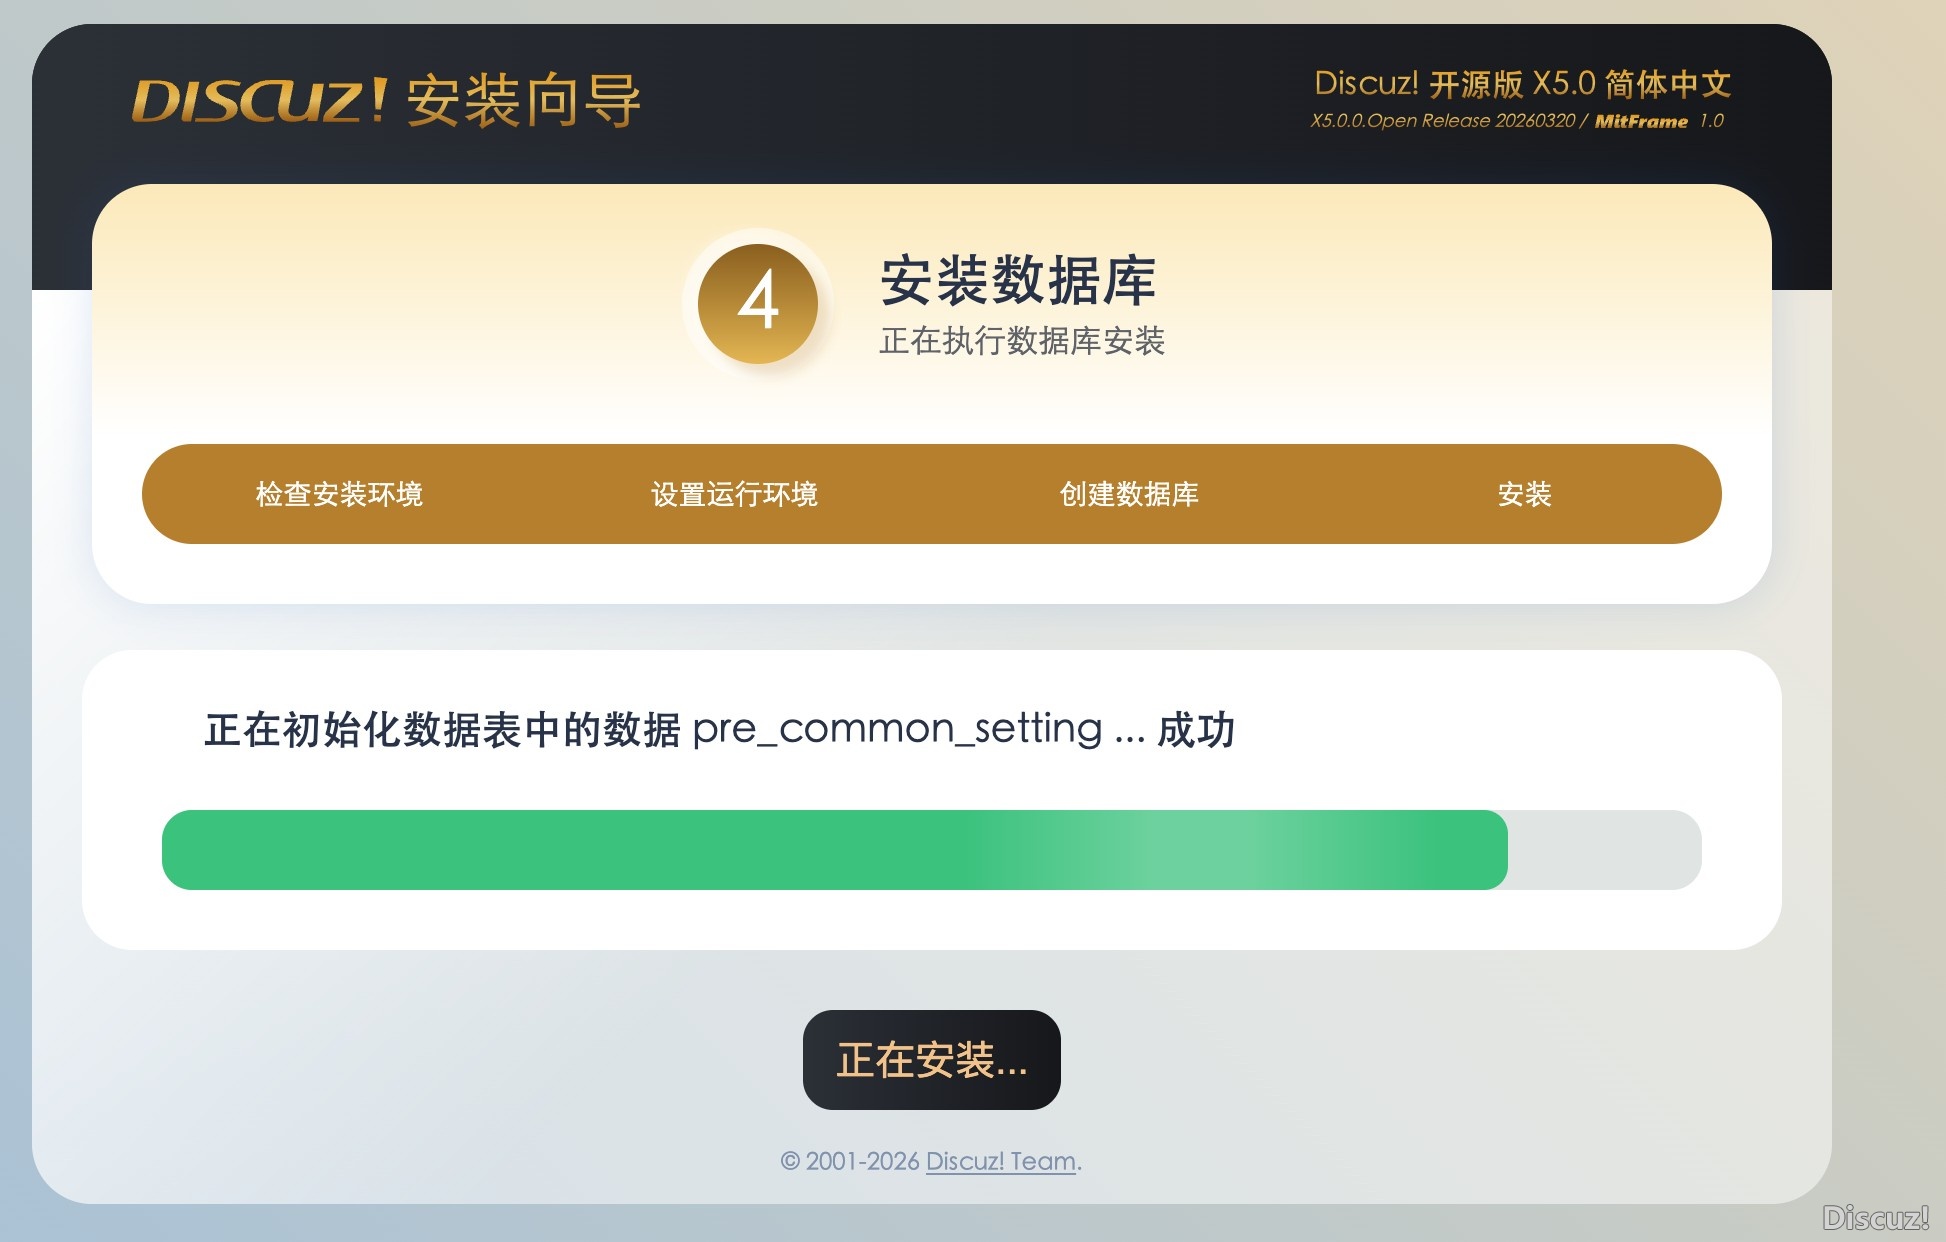Click the DISCUZ! logo in the header
Viewport: 1946px width, 1242px height.
pos(265,100)
